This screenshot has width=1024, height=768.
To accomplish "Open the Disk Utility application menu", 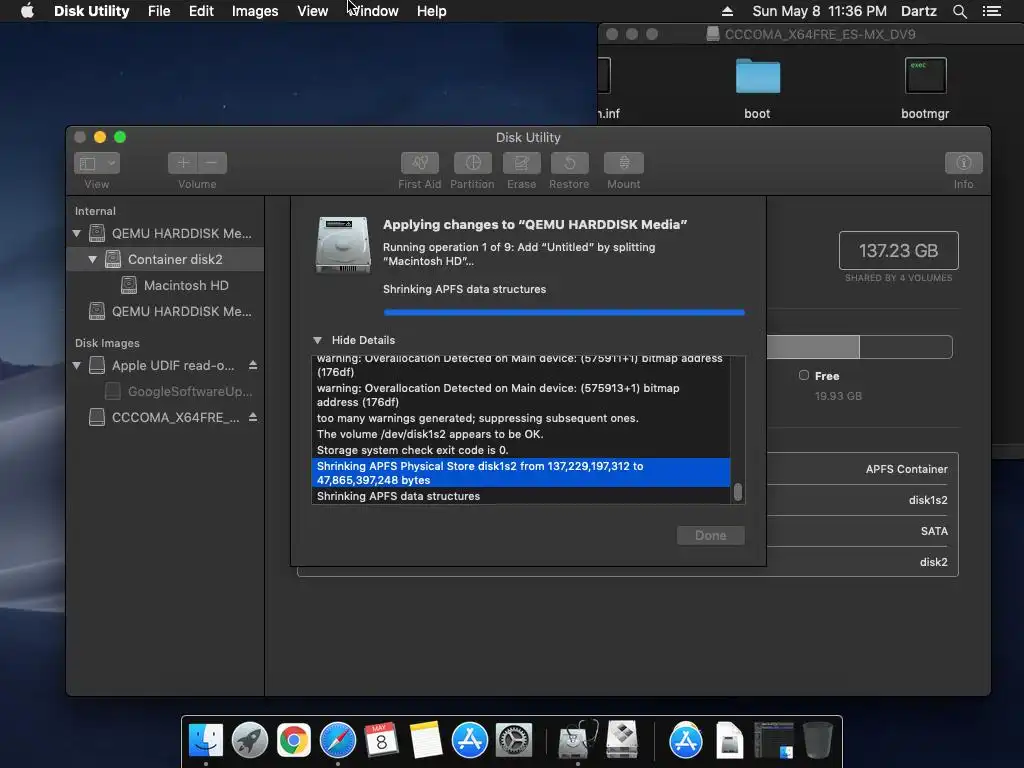I will click(x=91, y=11).
